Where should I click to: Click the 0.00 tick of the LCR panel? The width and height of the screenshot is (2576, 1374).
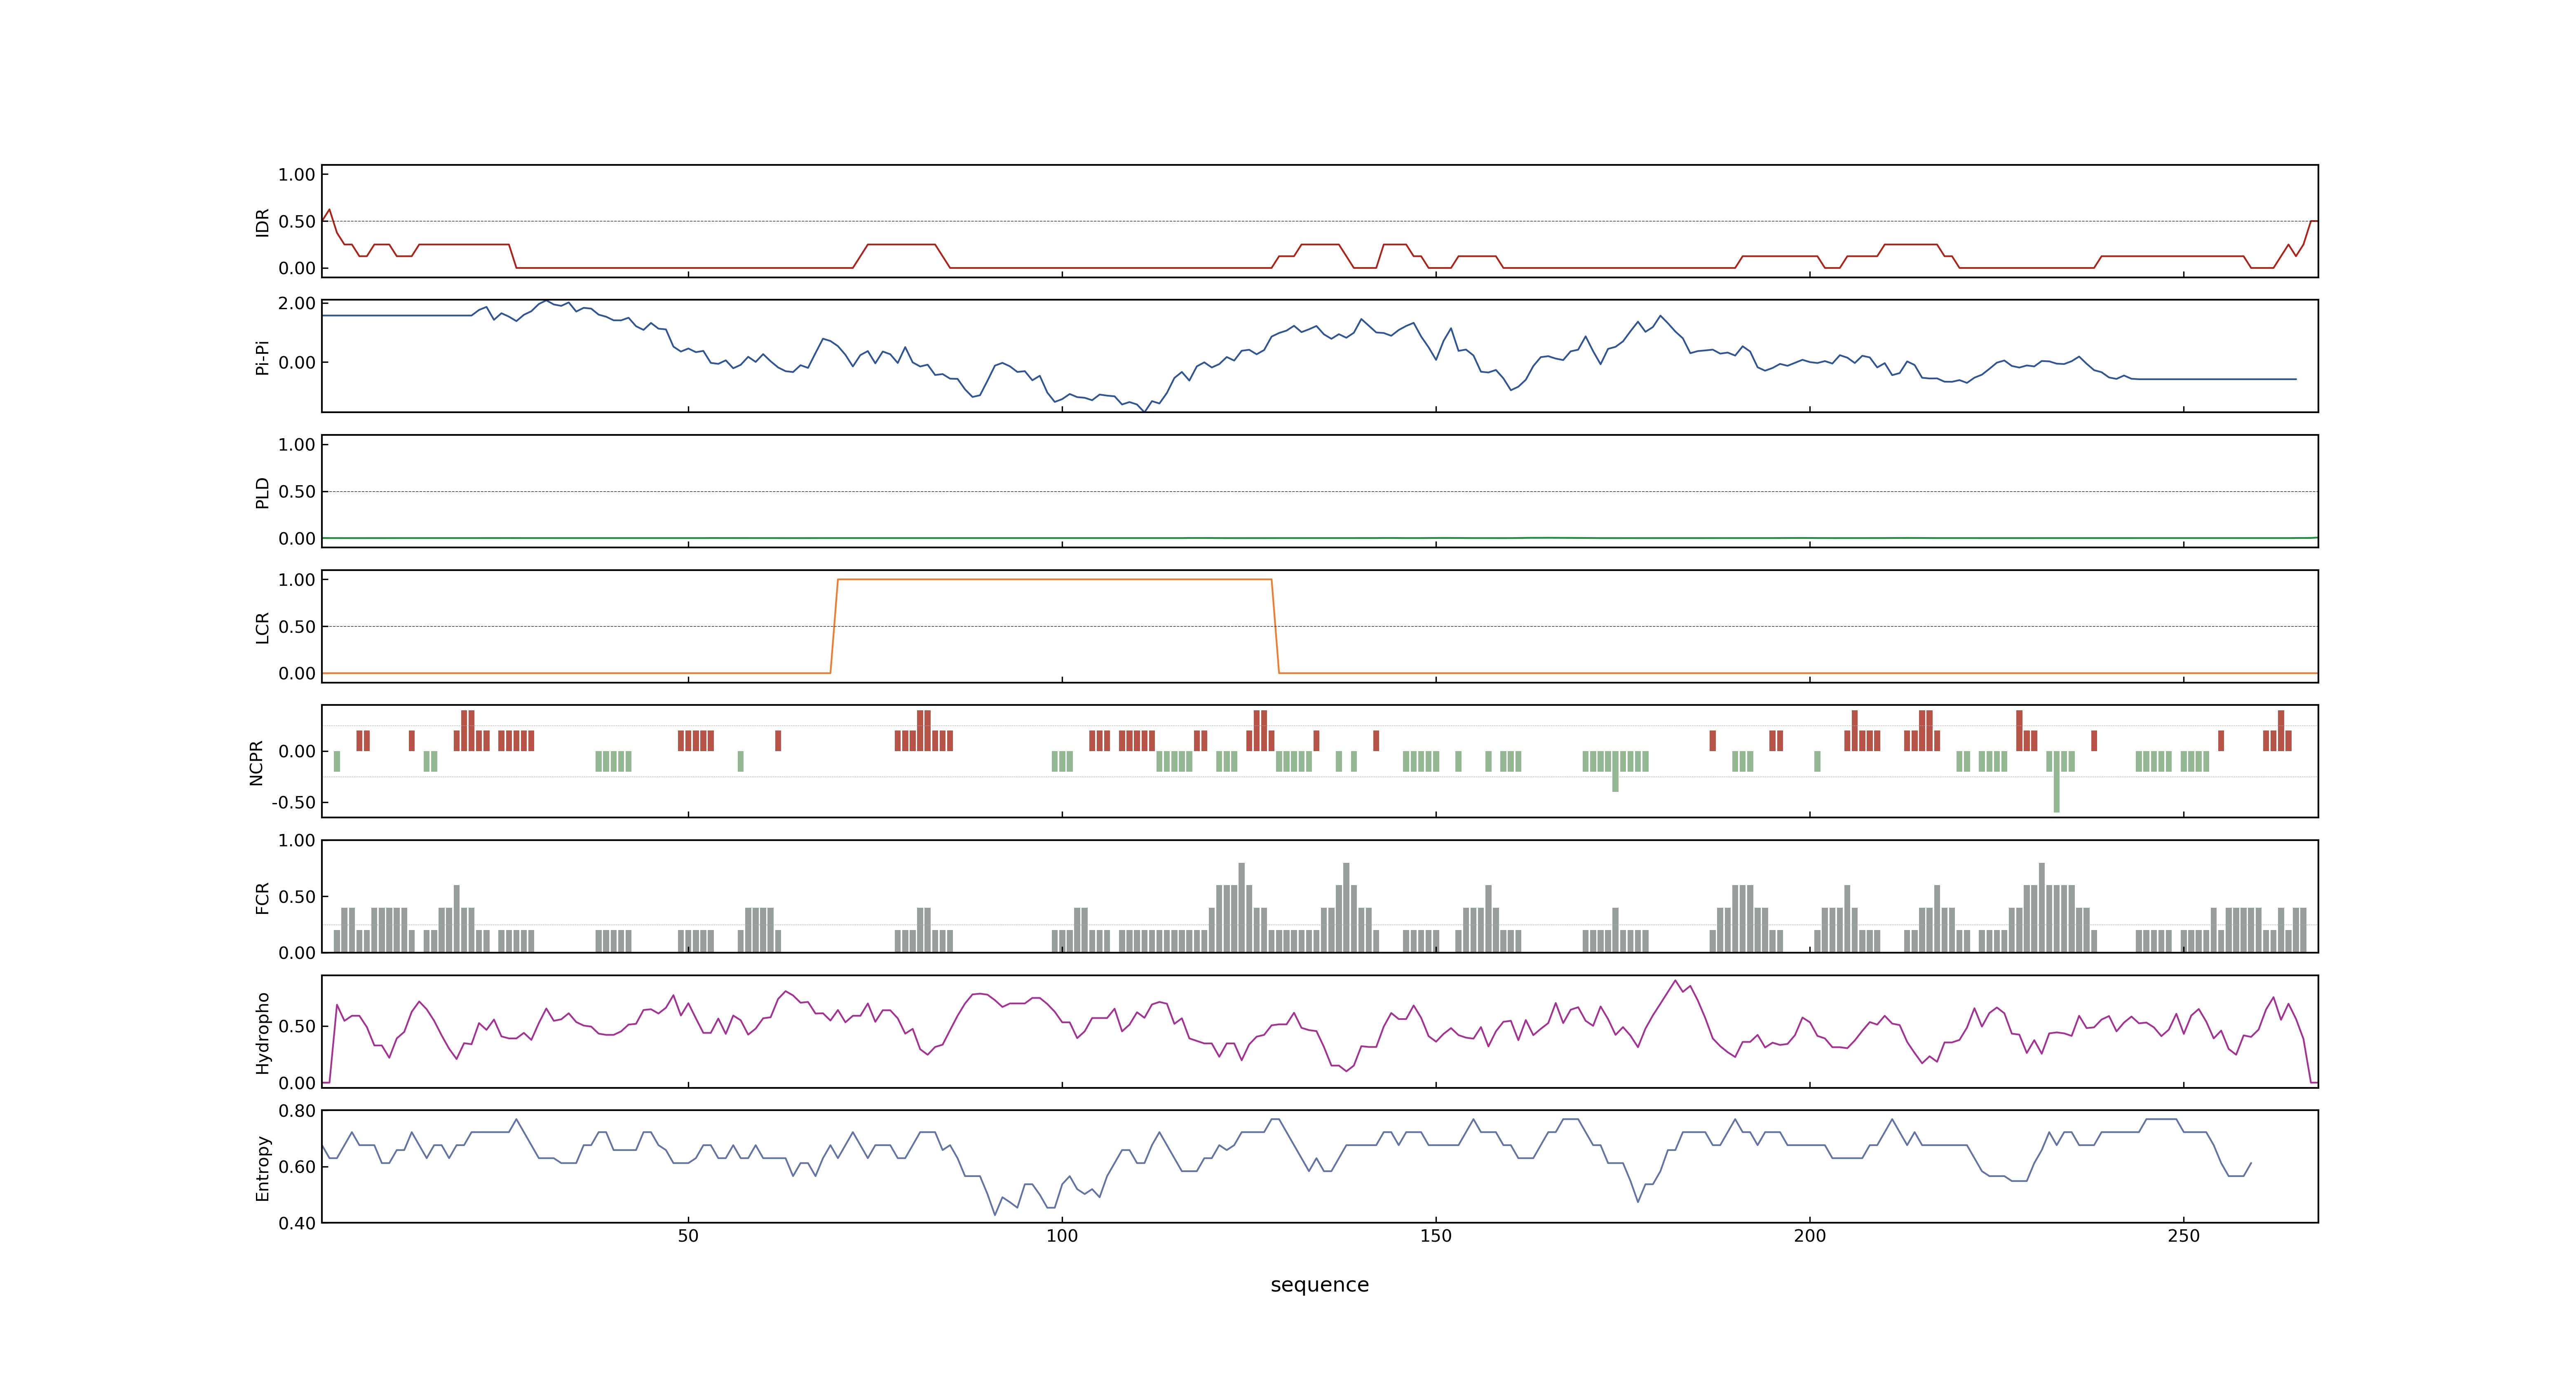pyautogui.click(x=297, y=674)
